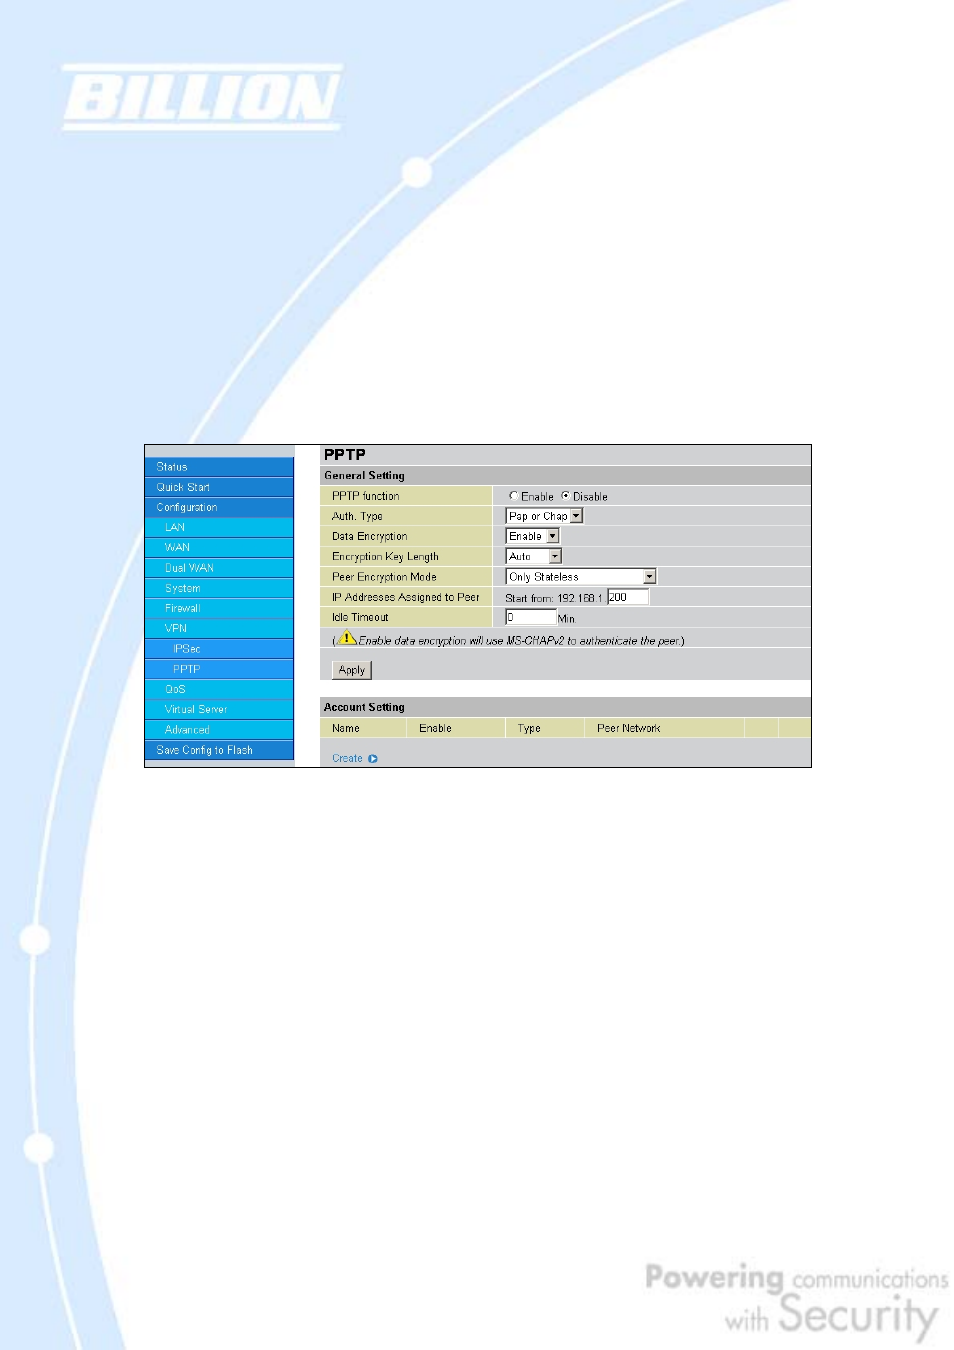This screenshot has width=954, height=1350.
Task: Click the warning icon in the MS-CHAPv2 note
Action: (x=348, y=641)
